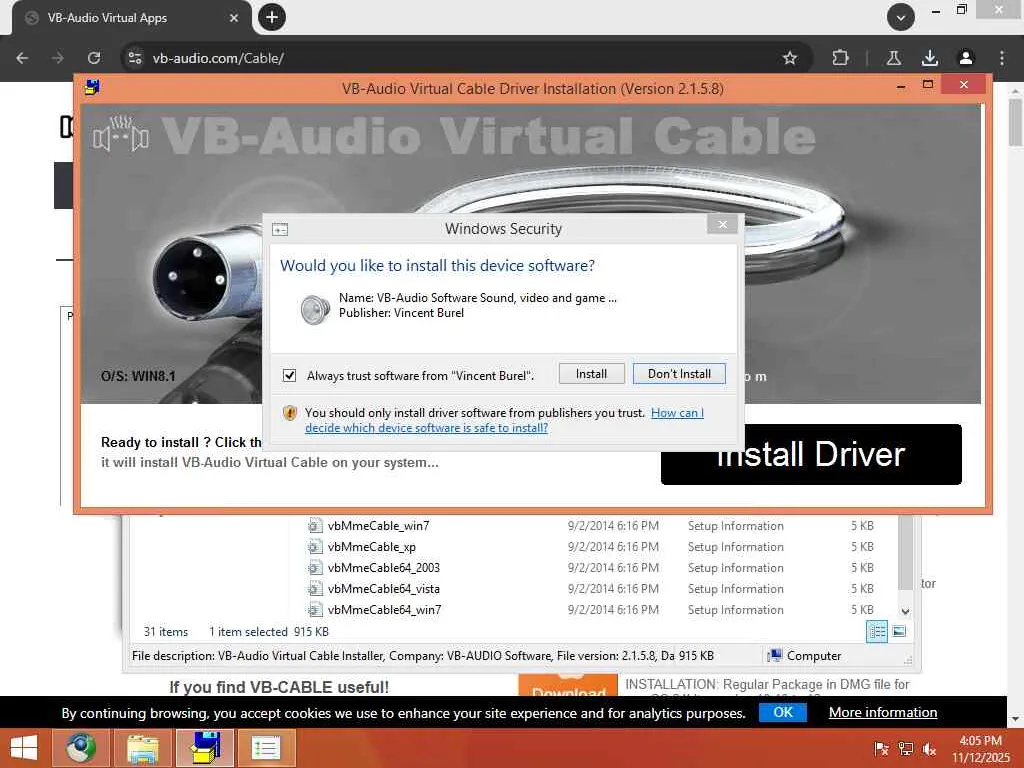1024x768 pixels.
Task: Select the VB-Audio Virtual Apps tab
Action: (131, 18)
